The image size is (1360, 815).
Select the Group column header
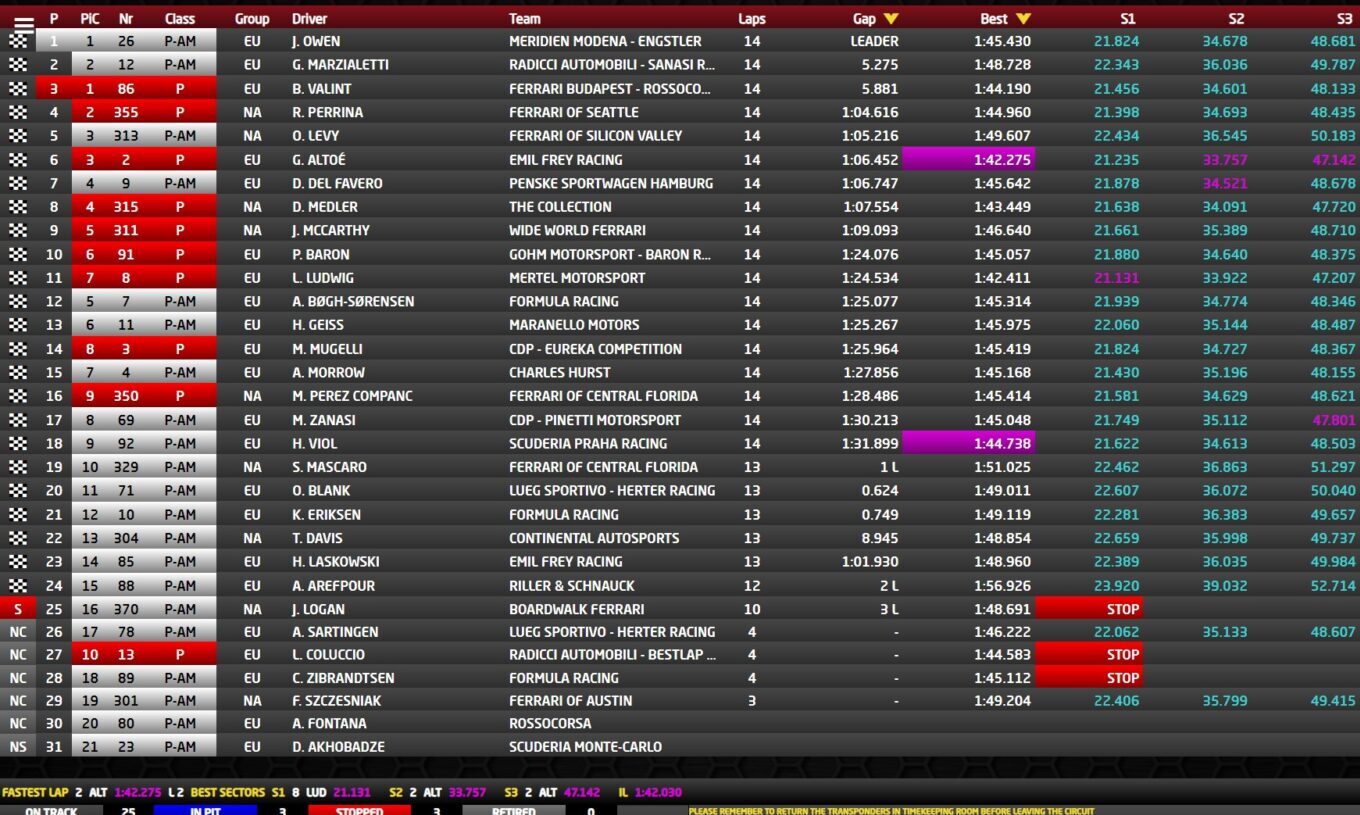252,19
